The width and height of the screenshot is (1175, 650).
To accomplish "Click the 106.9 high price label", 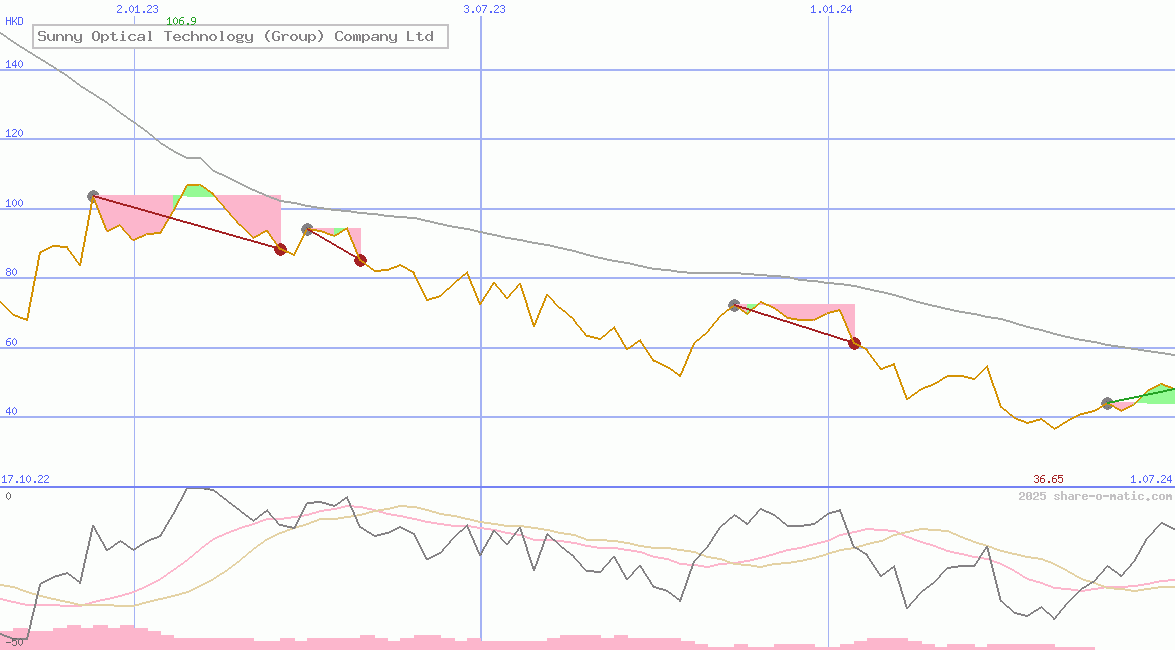I will tap(181, 21).
